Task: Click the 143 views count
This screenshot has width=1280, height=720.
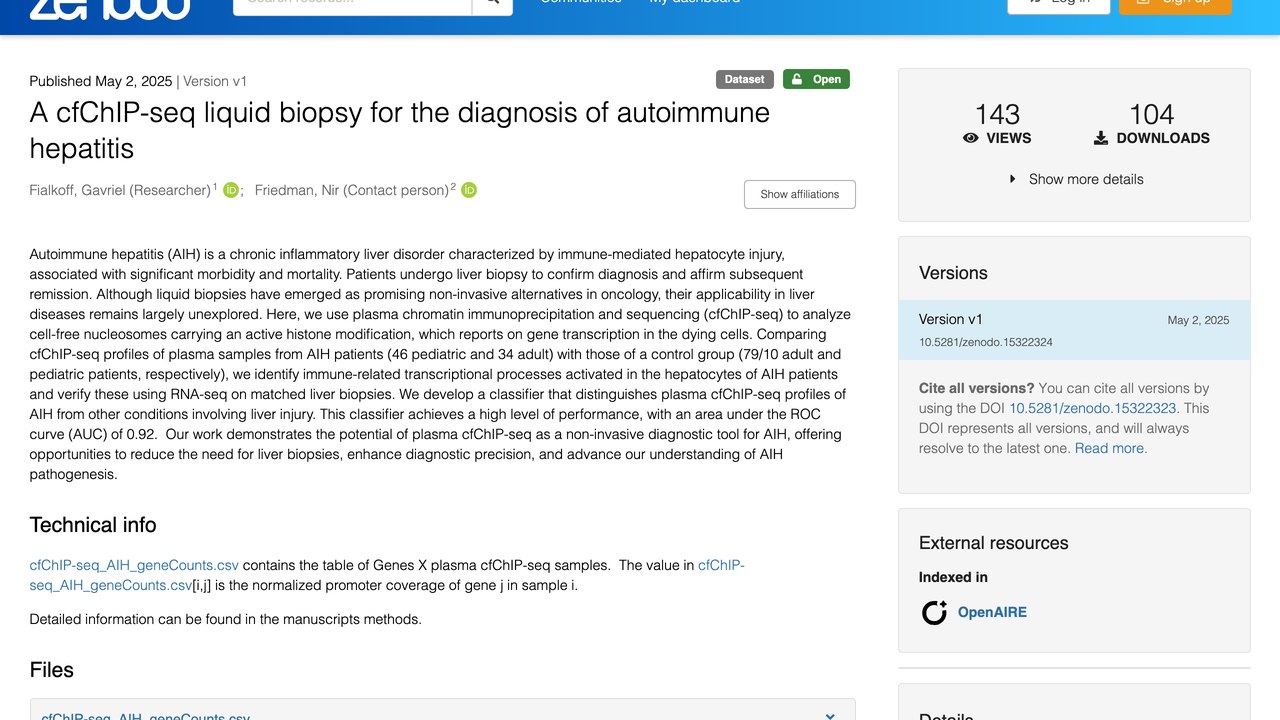Action: [997, 114]
